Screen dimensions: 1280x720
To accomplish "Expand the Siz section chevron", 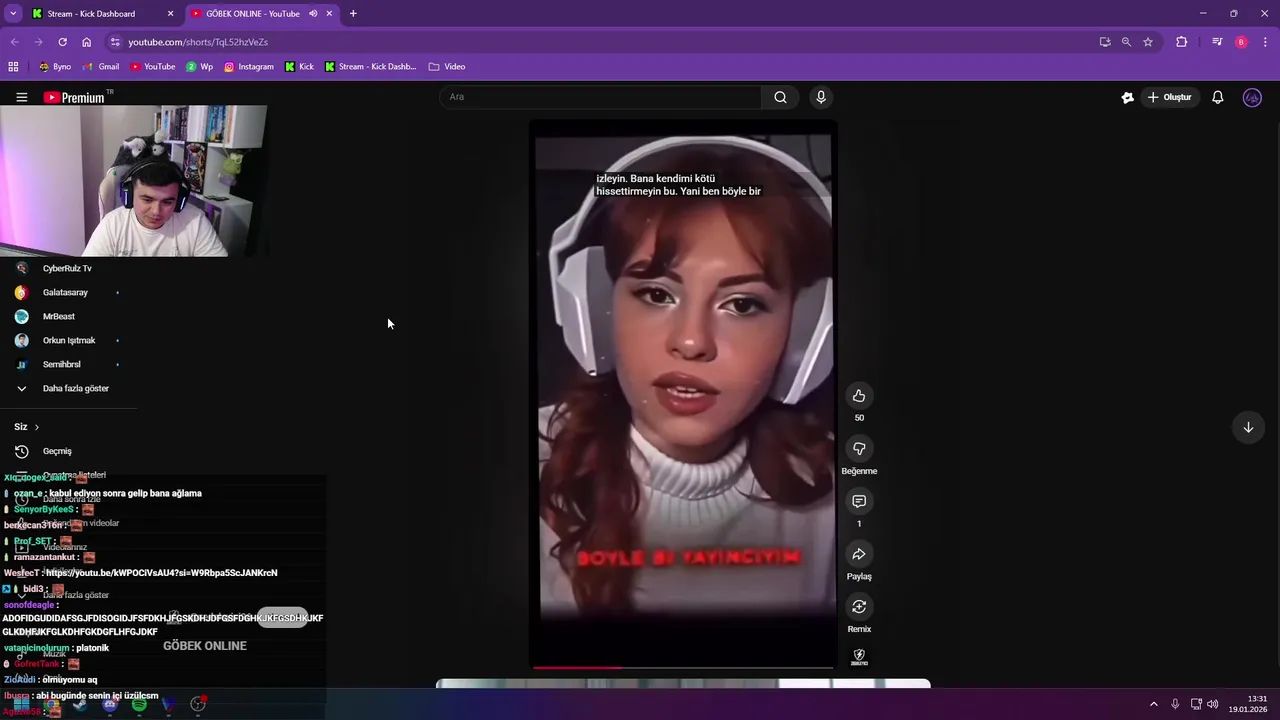I will [37, 427].
